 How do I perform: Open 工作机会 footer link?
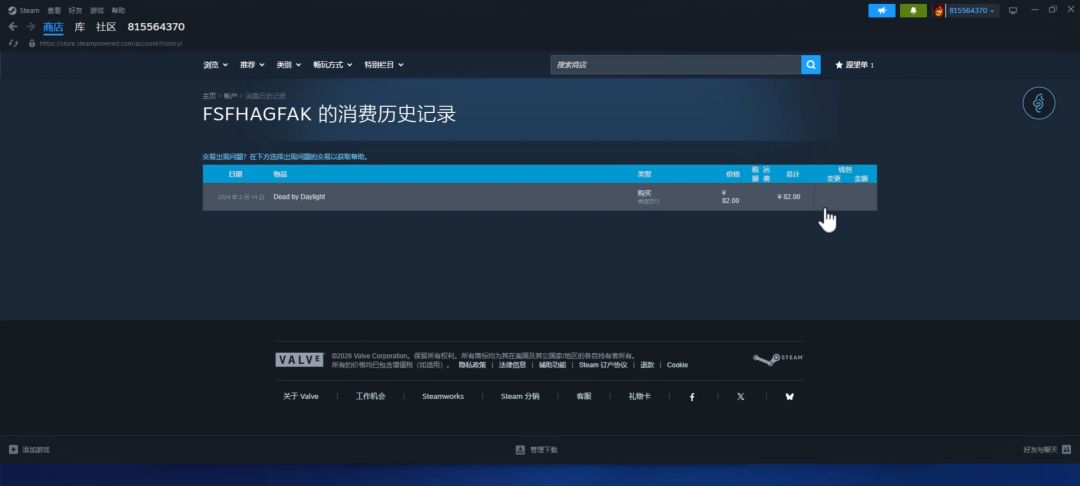tap(371, 397)
